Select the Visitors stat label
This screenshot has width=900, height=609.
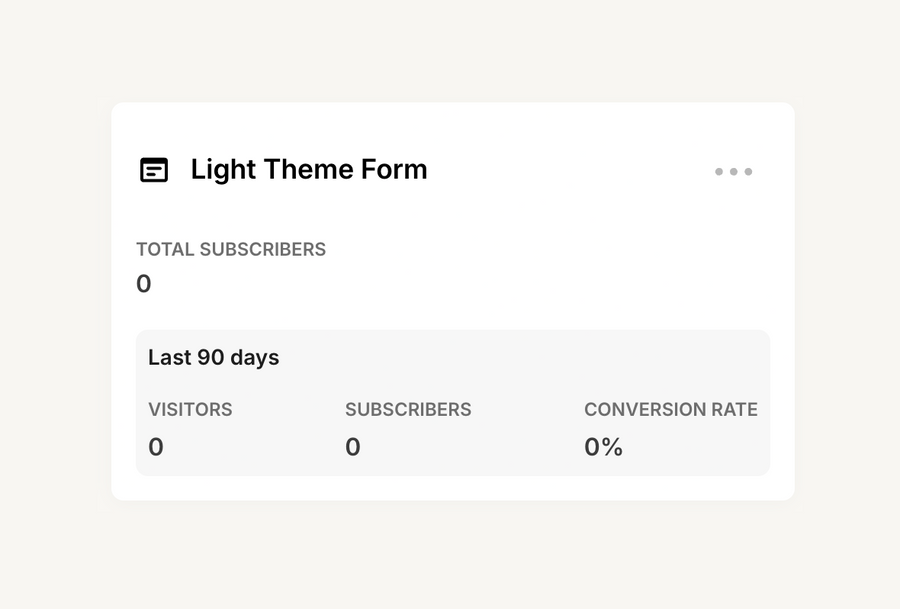(x=190, y=409)
